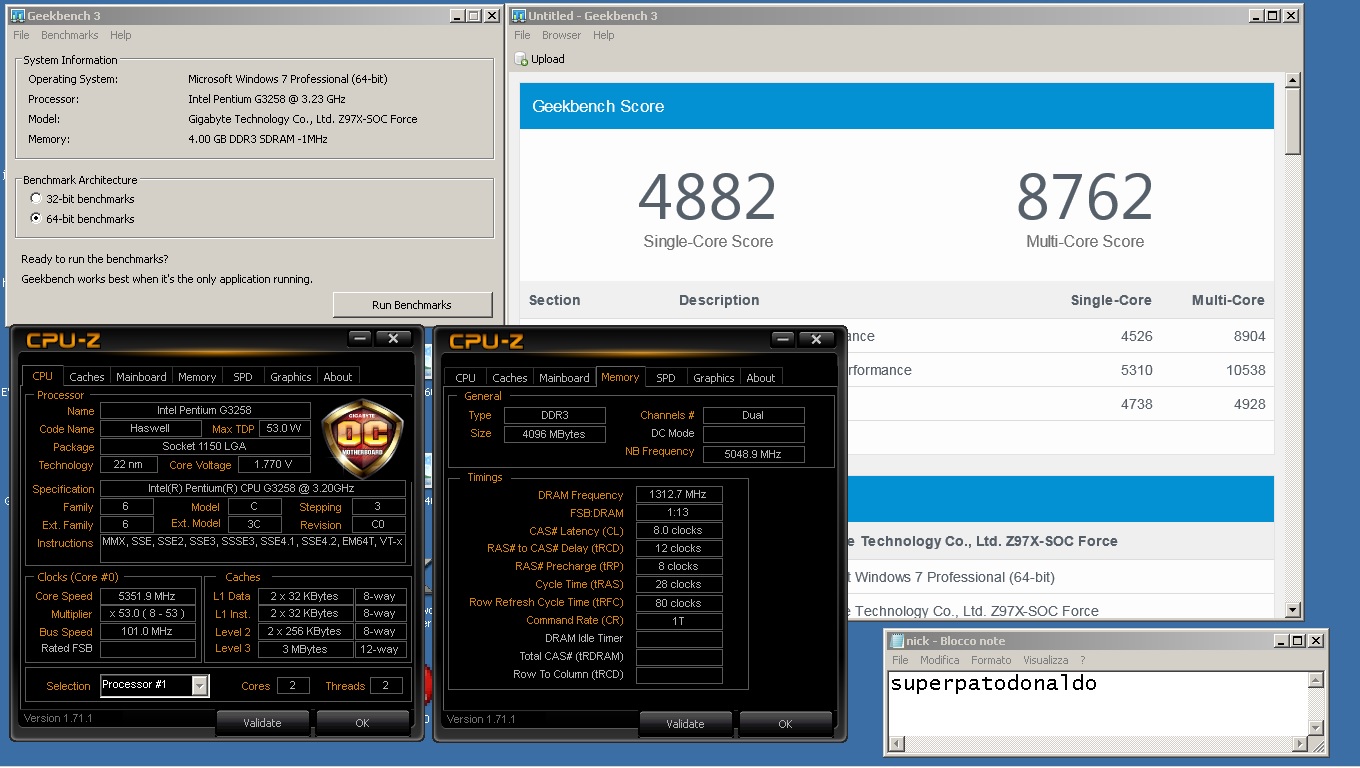Click OK button in right CPU-Z

[x=785, y=724]
